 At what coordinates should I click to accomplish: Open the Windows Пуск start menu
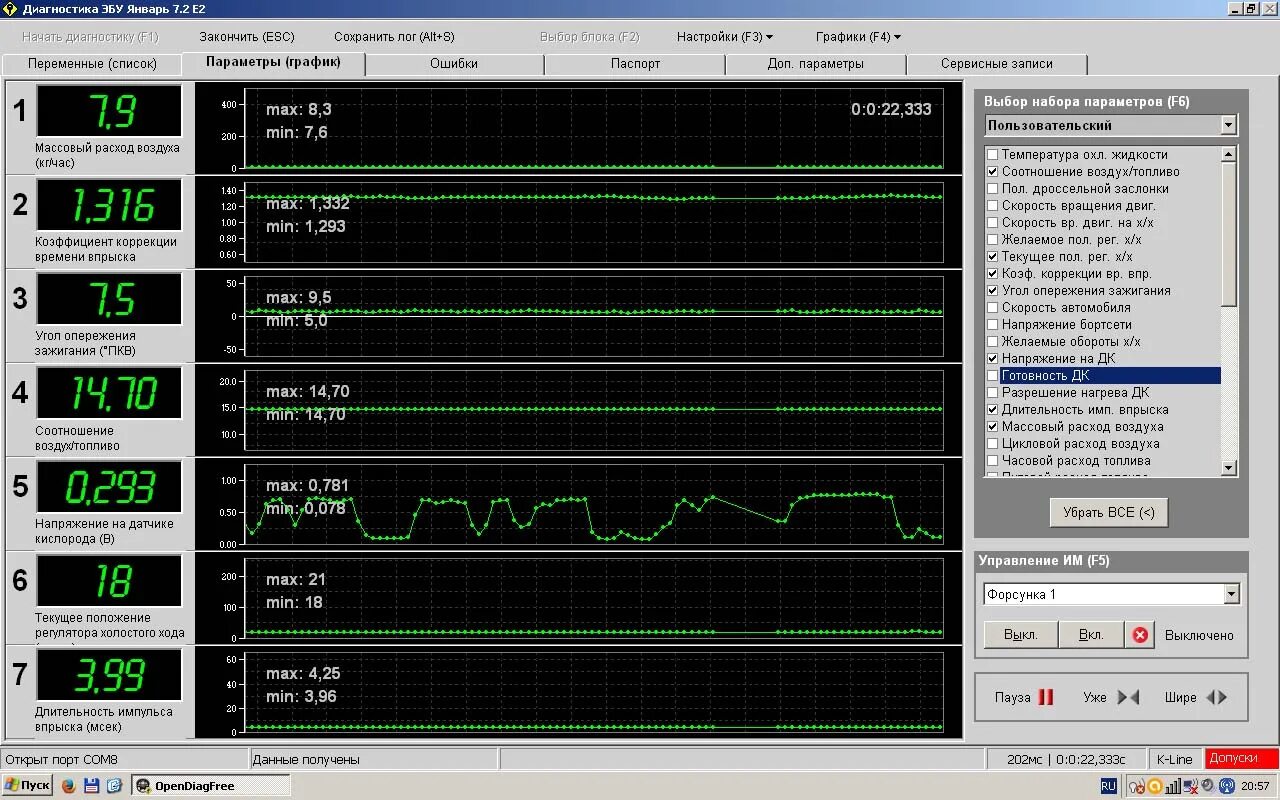pos(27,785)
